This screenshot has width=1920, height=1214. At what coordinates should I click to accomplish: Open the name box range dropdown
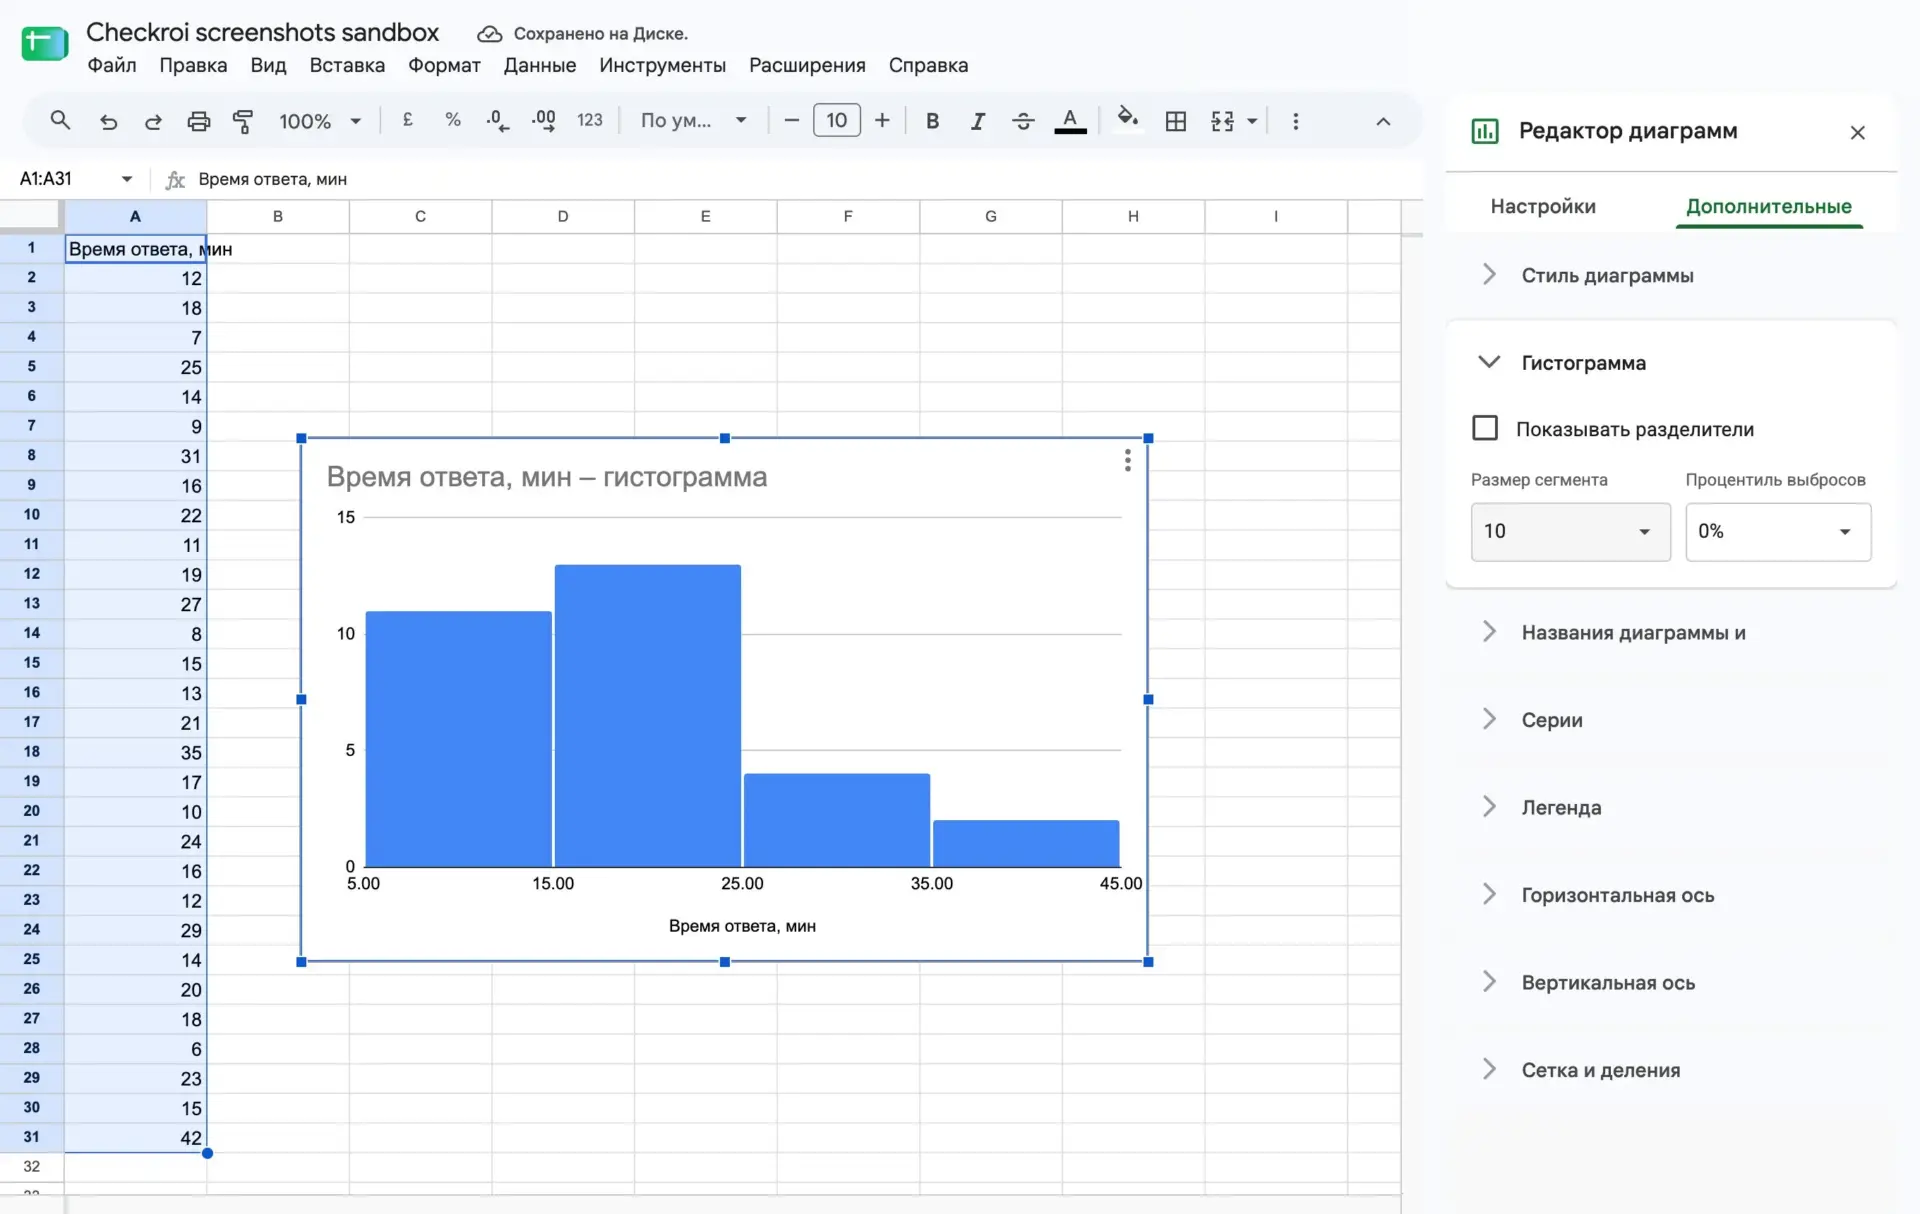[x=127, y=179]
